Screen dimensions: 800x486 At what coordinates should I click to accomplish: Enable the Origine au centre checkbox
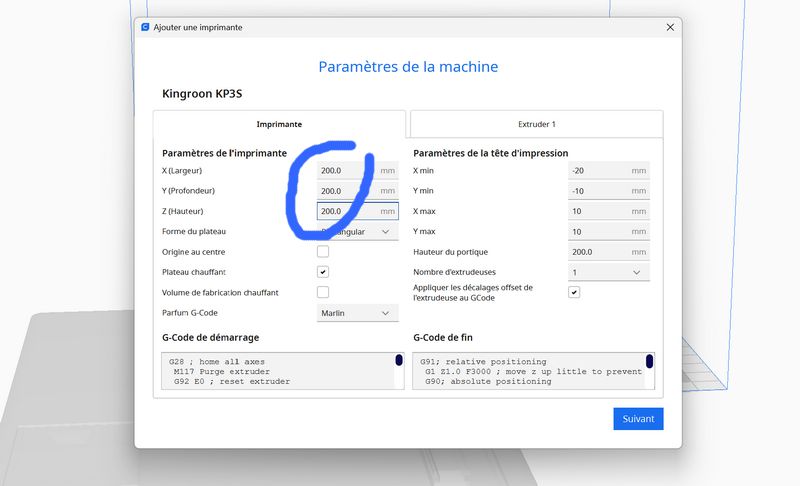pos(323,251)
